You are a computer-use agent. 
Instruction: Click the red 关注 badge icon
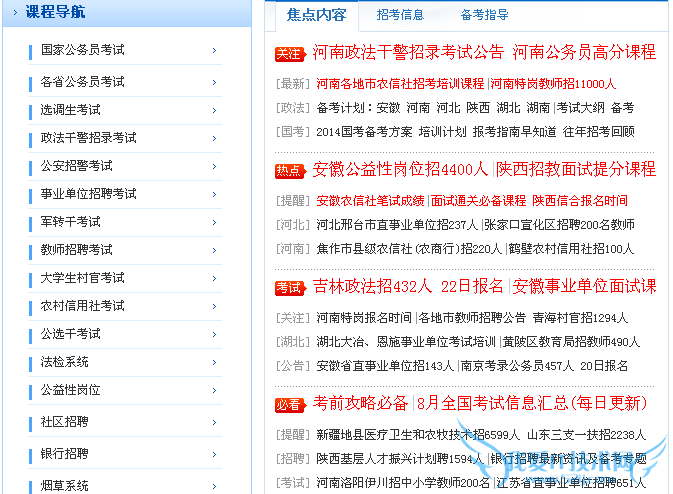(x=291, y=54)
